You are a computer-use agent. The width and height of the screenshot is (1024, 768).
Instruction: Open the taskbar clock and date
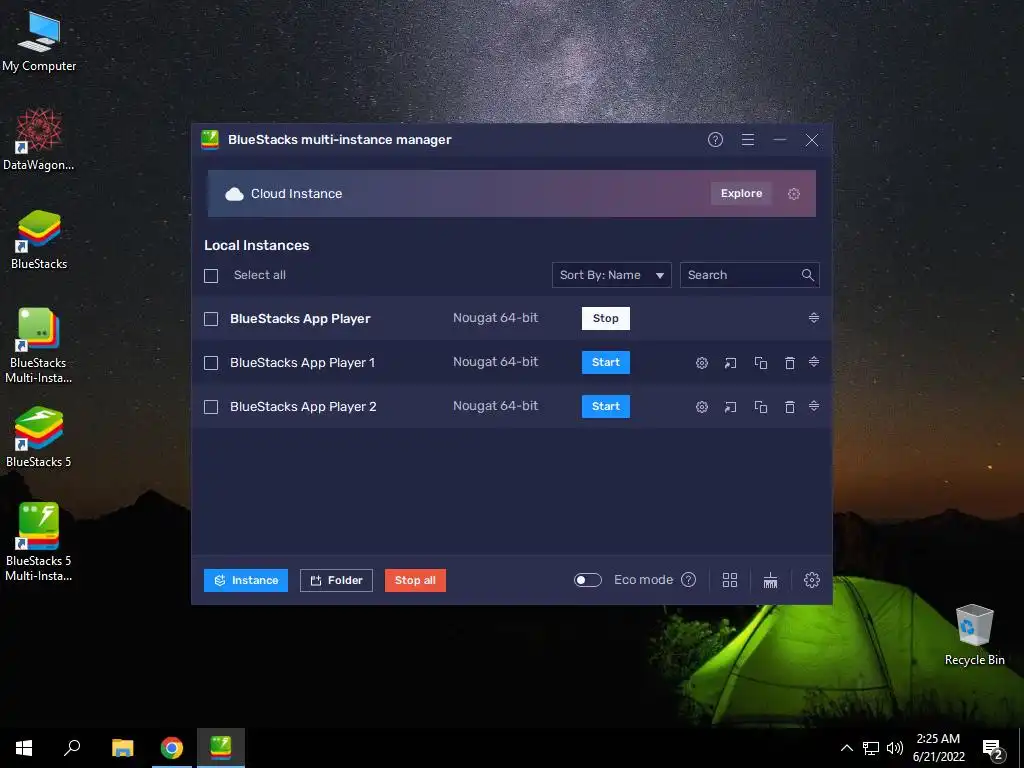[938, 748]
